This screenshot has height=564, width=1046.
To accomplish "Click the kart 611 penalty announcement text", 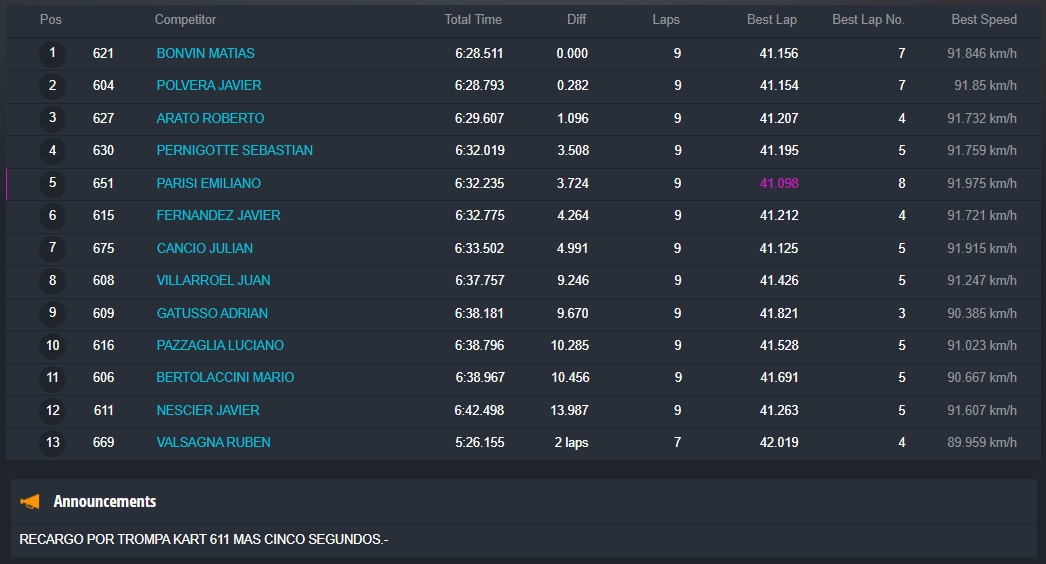I will pyautogui.click(x=204, y=540).
